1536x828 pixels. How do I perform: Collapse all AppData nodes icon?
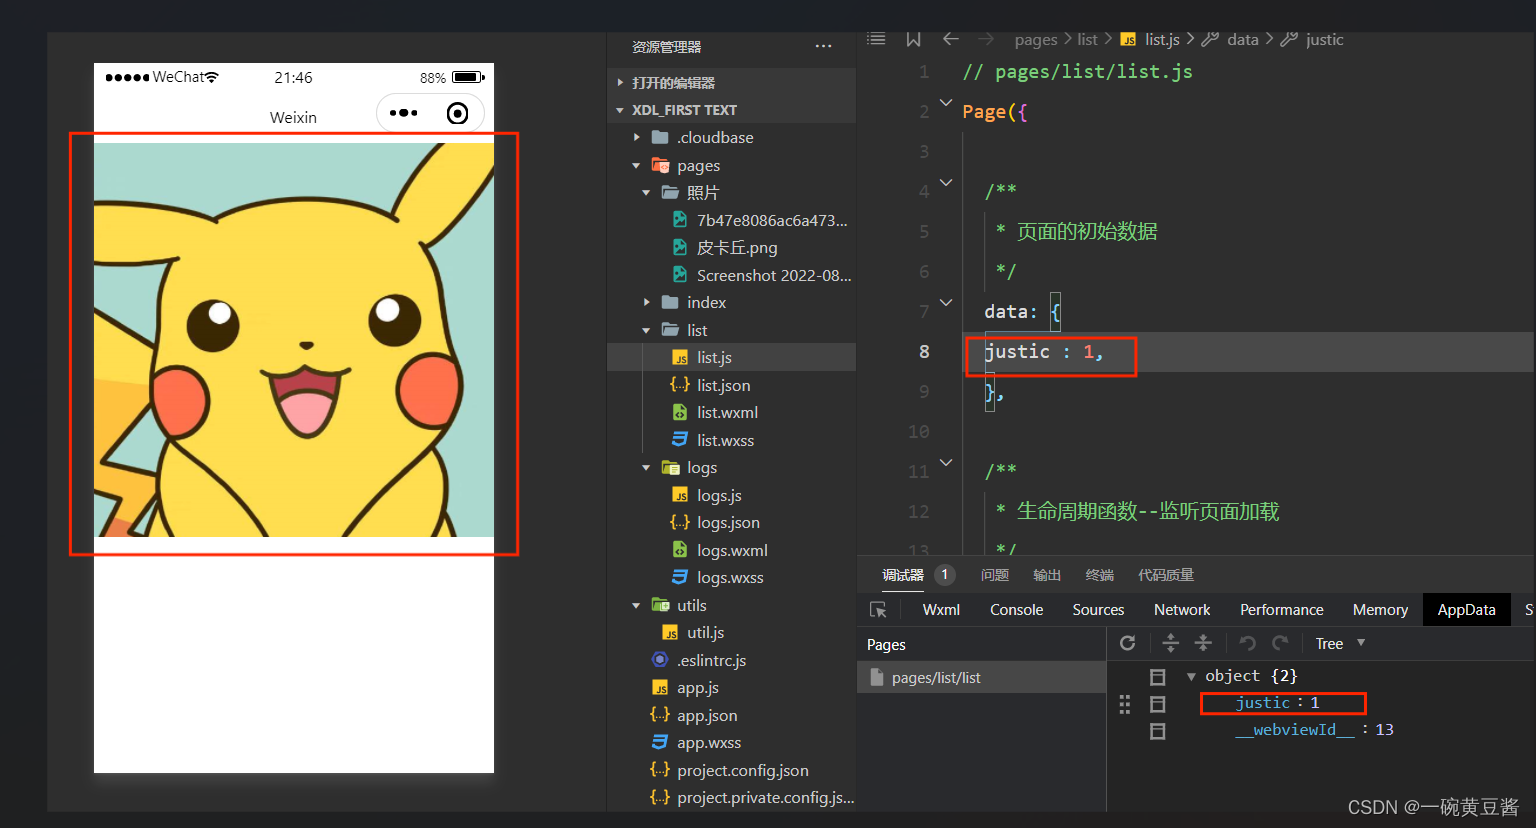(x=1203, y=643)
